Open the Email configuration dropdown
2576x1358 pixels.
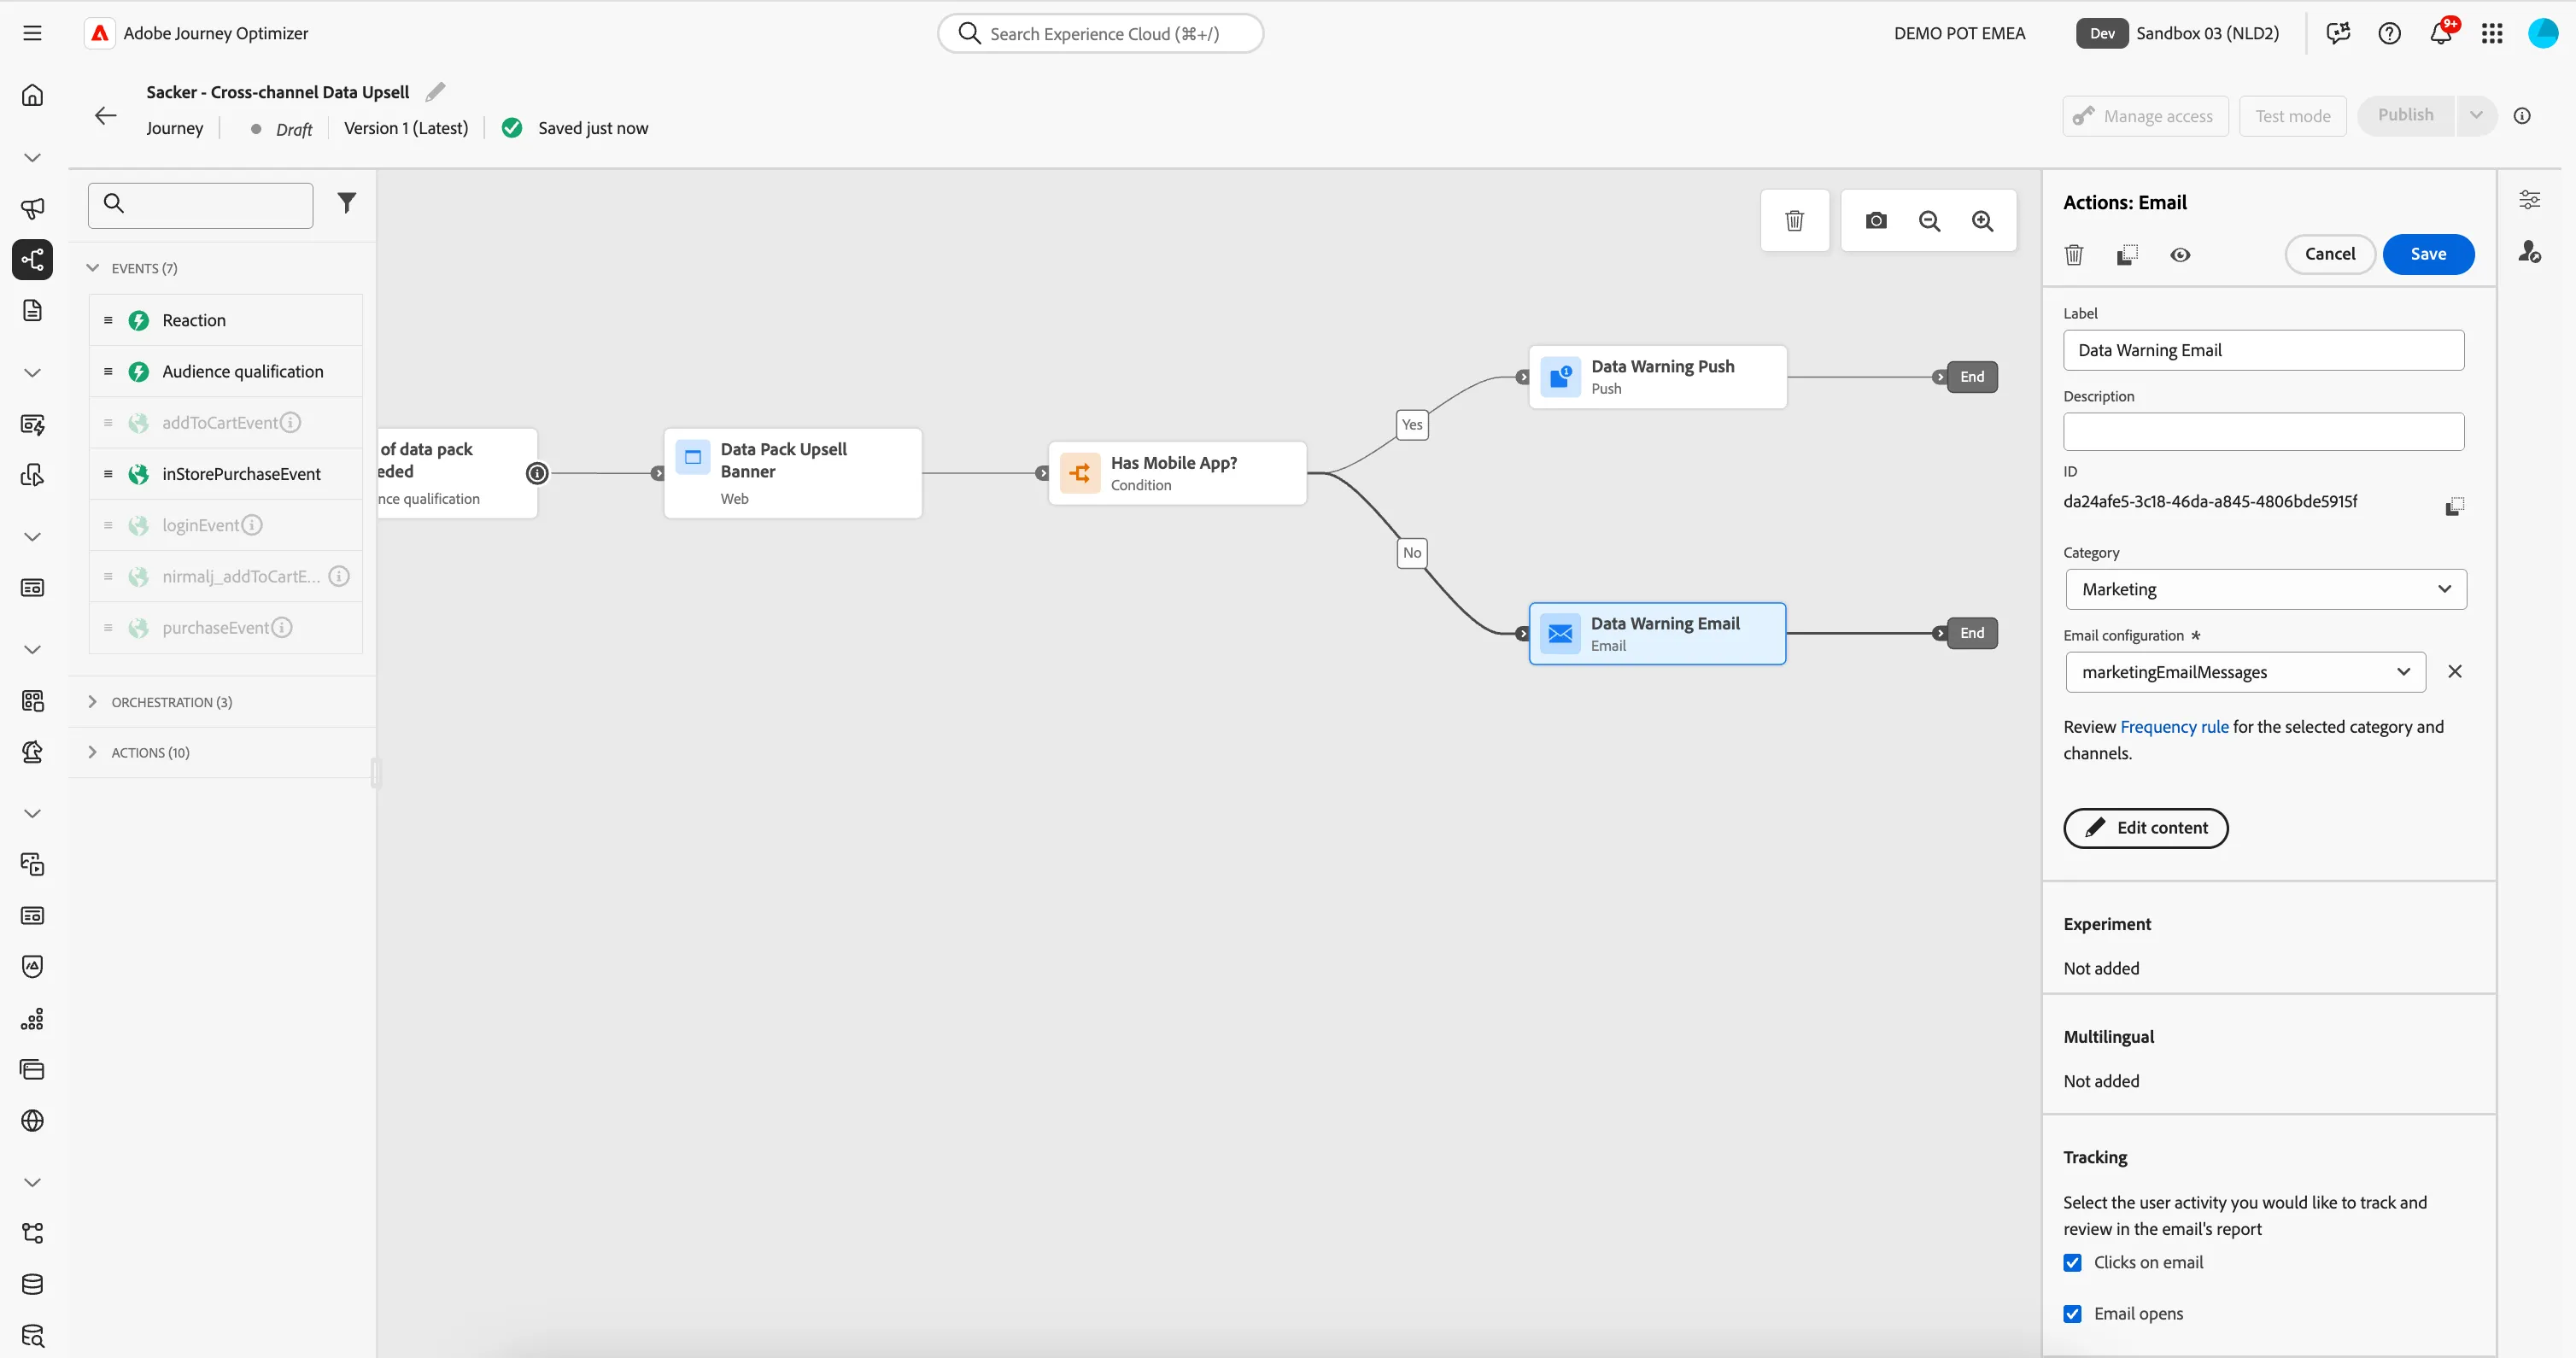tap(2245, 672)
